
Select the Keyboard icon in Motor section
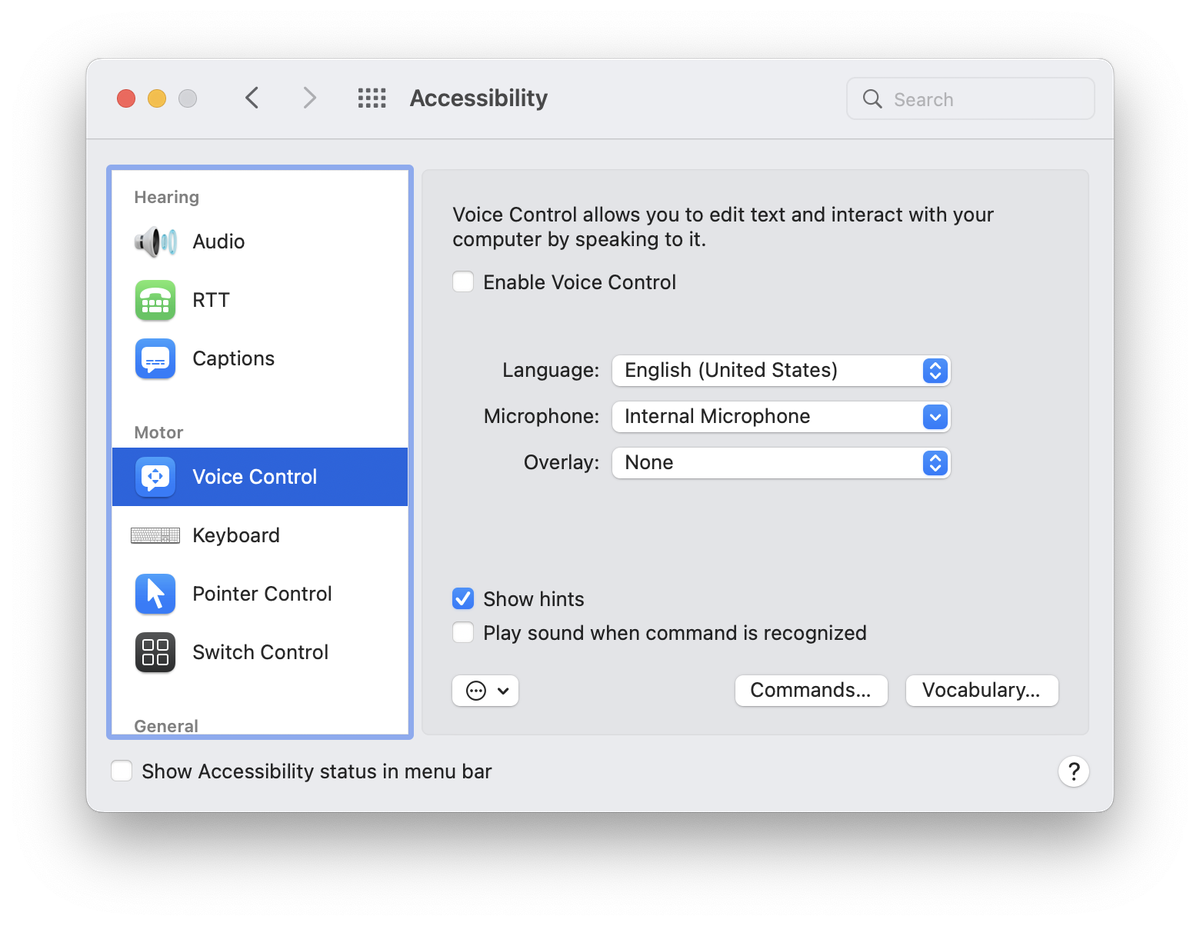click(155, 536)
